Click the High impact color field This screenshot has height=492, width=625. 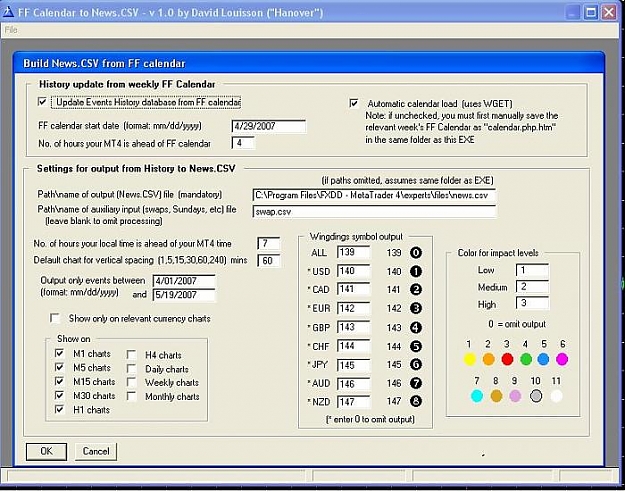click(532, 303)
